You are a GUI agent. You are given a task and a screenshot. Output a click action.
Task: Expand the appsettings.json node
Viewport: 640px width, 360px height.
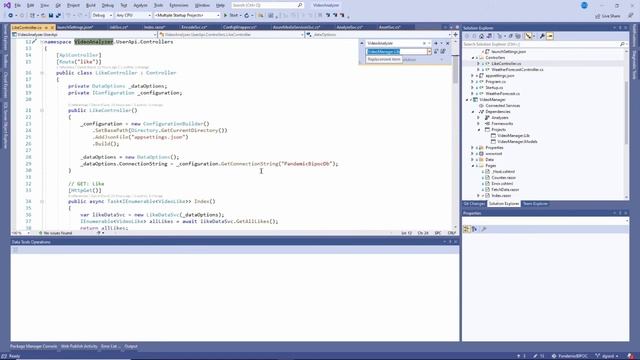pos(473,76)
